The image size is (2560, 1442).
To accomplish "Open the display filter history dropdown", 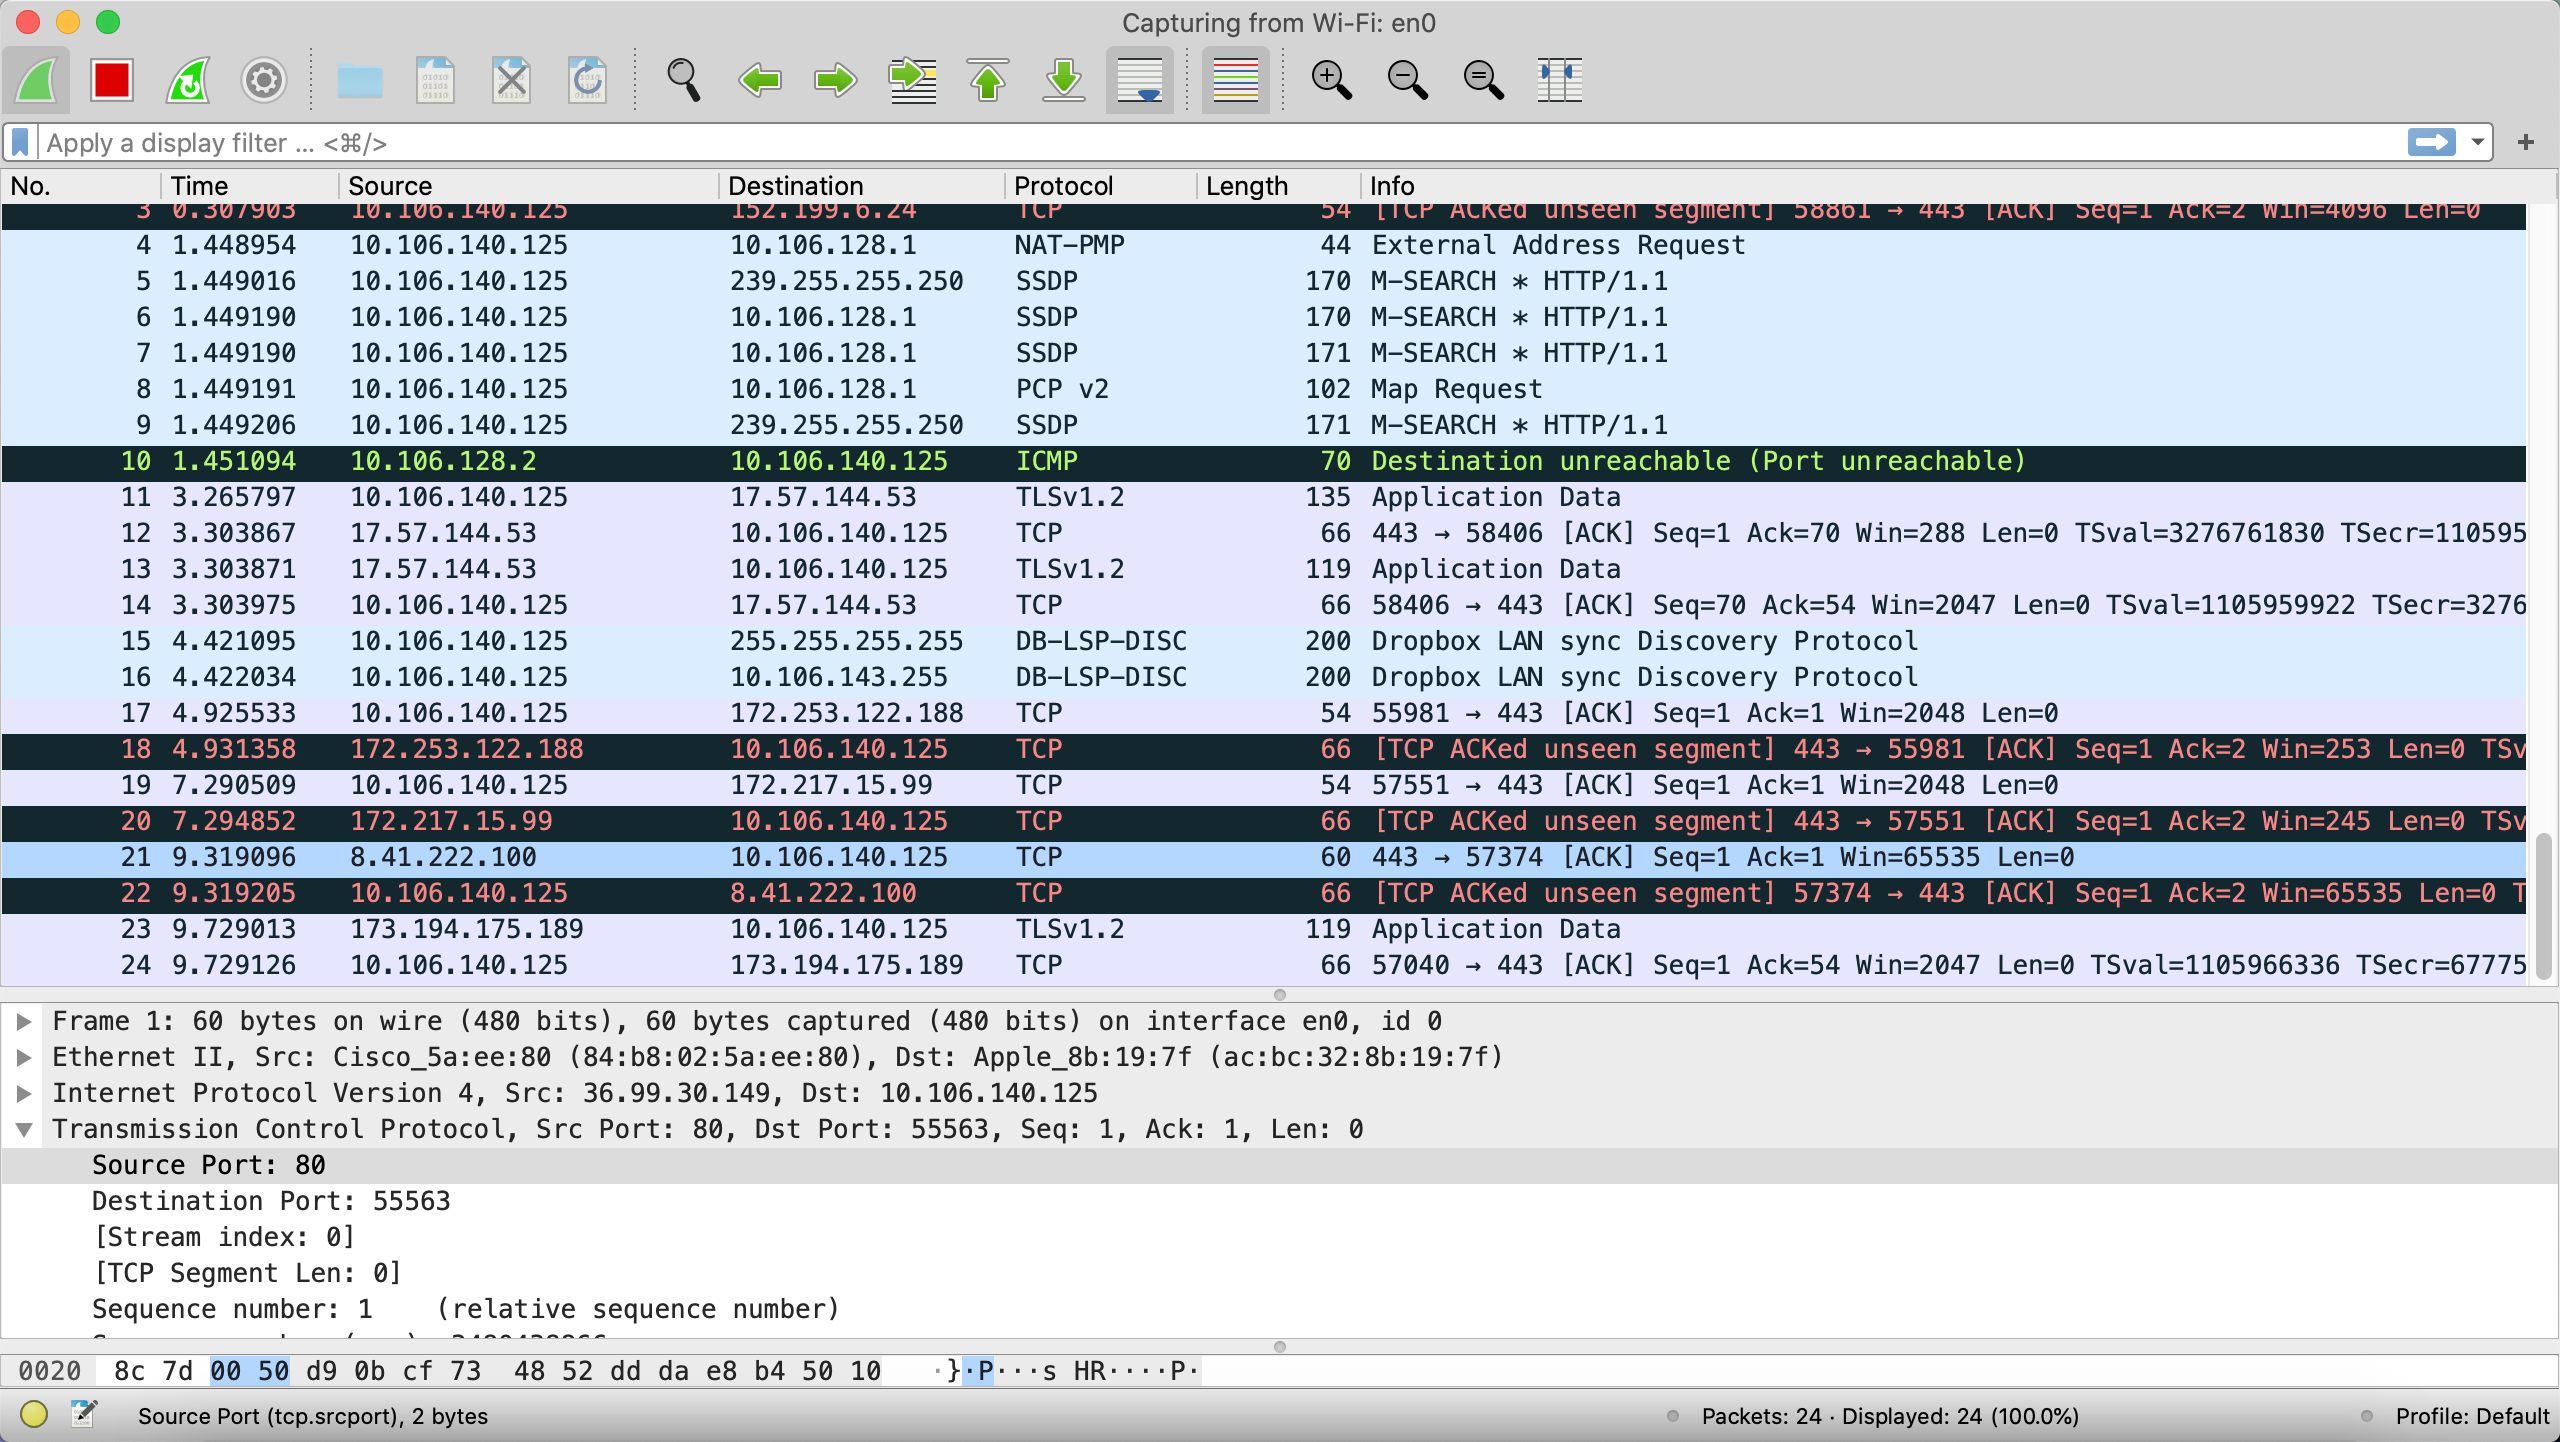I will coord(2477,142).
